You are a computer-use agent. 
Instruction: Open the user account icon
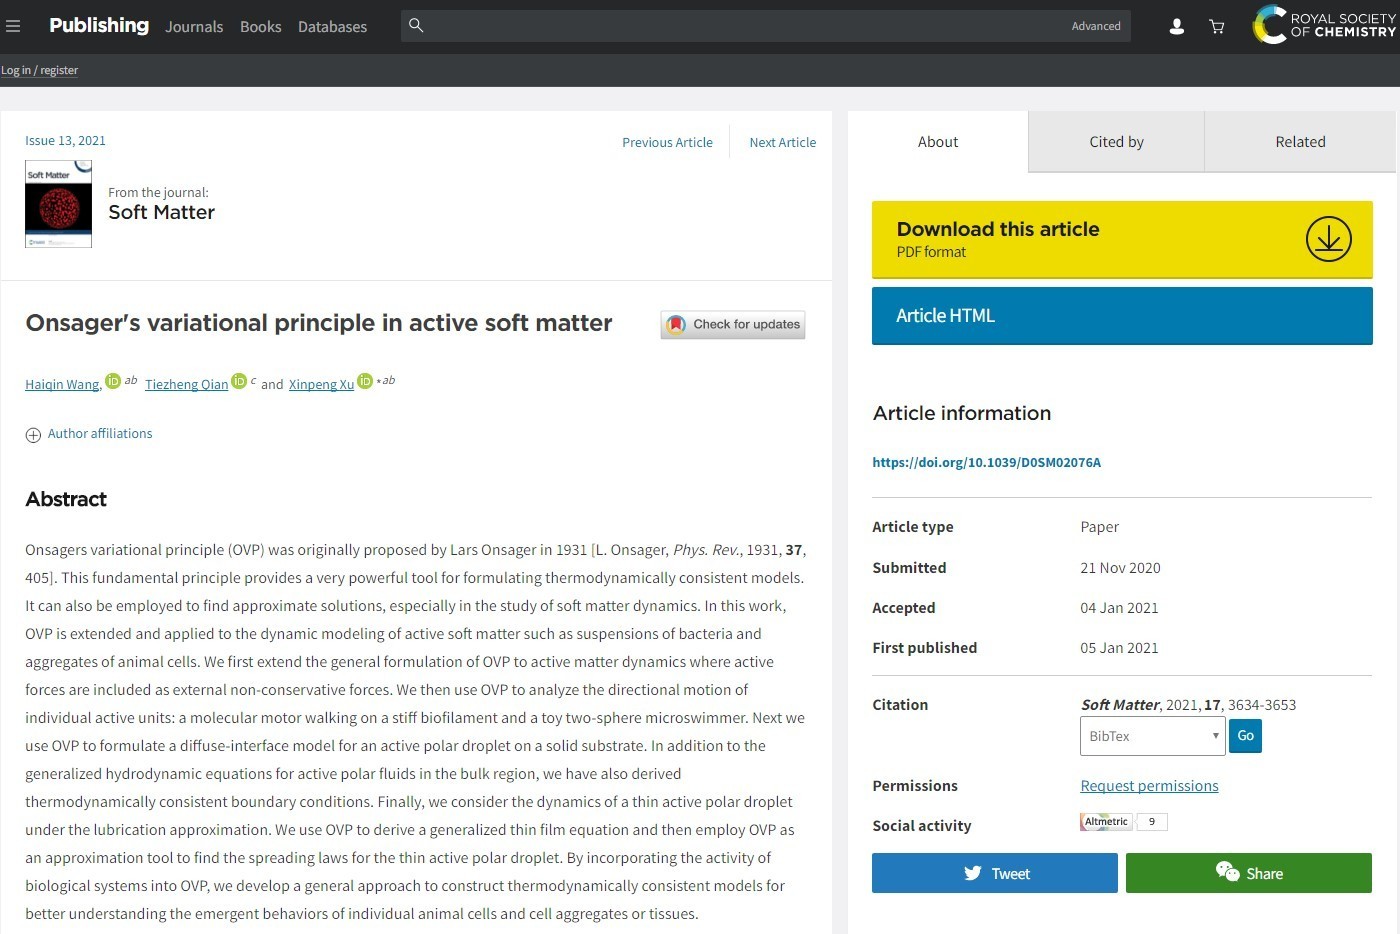[1177, 27]
